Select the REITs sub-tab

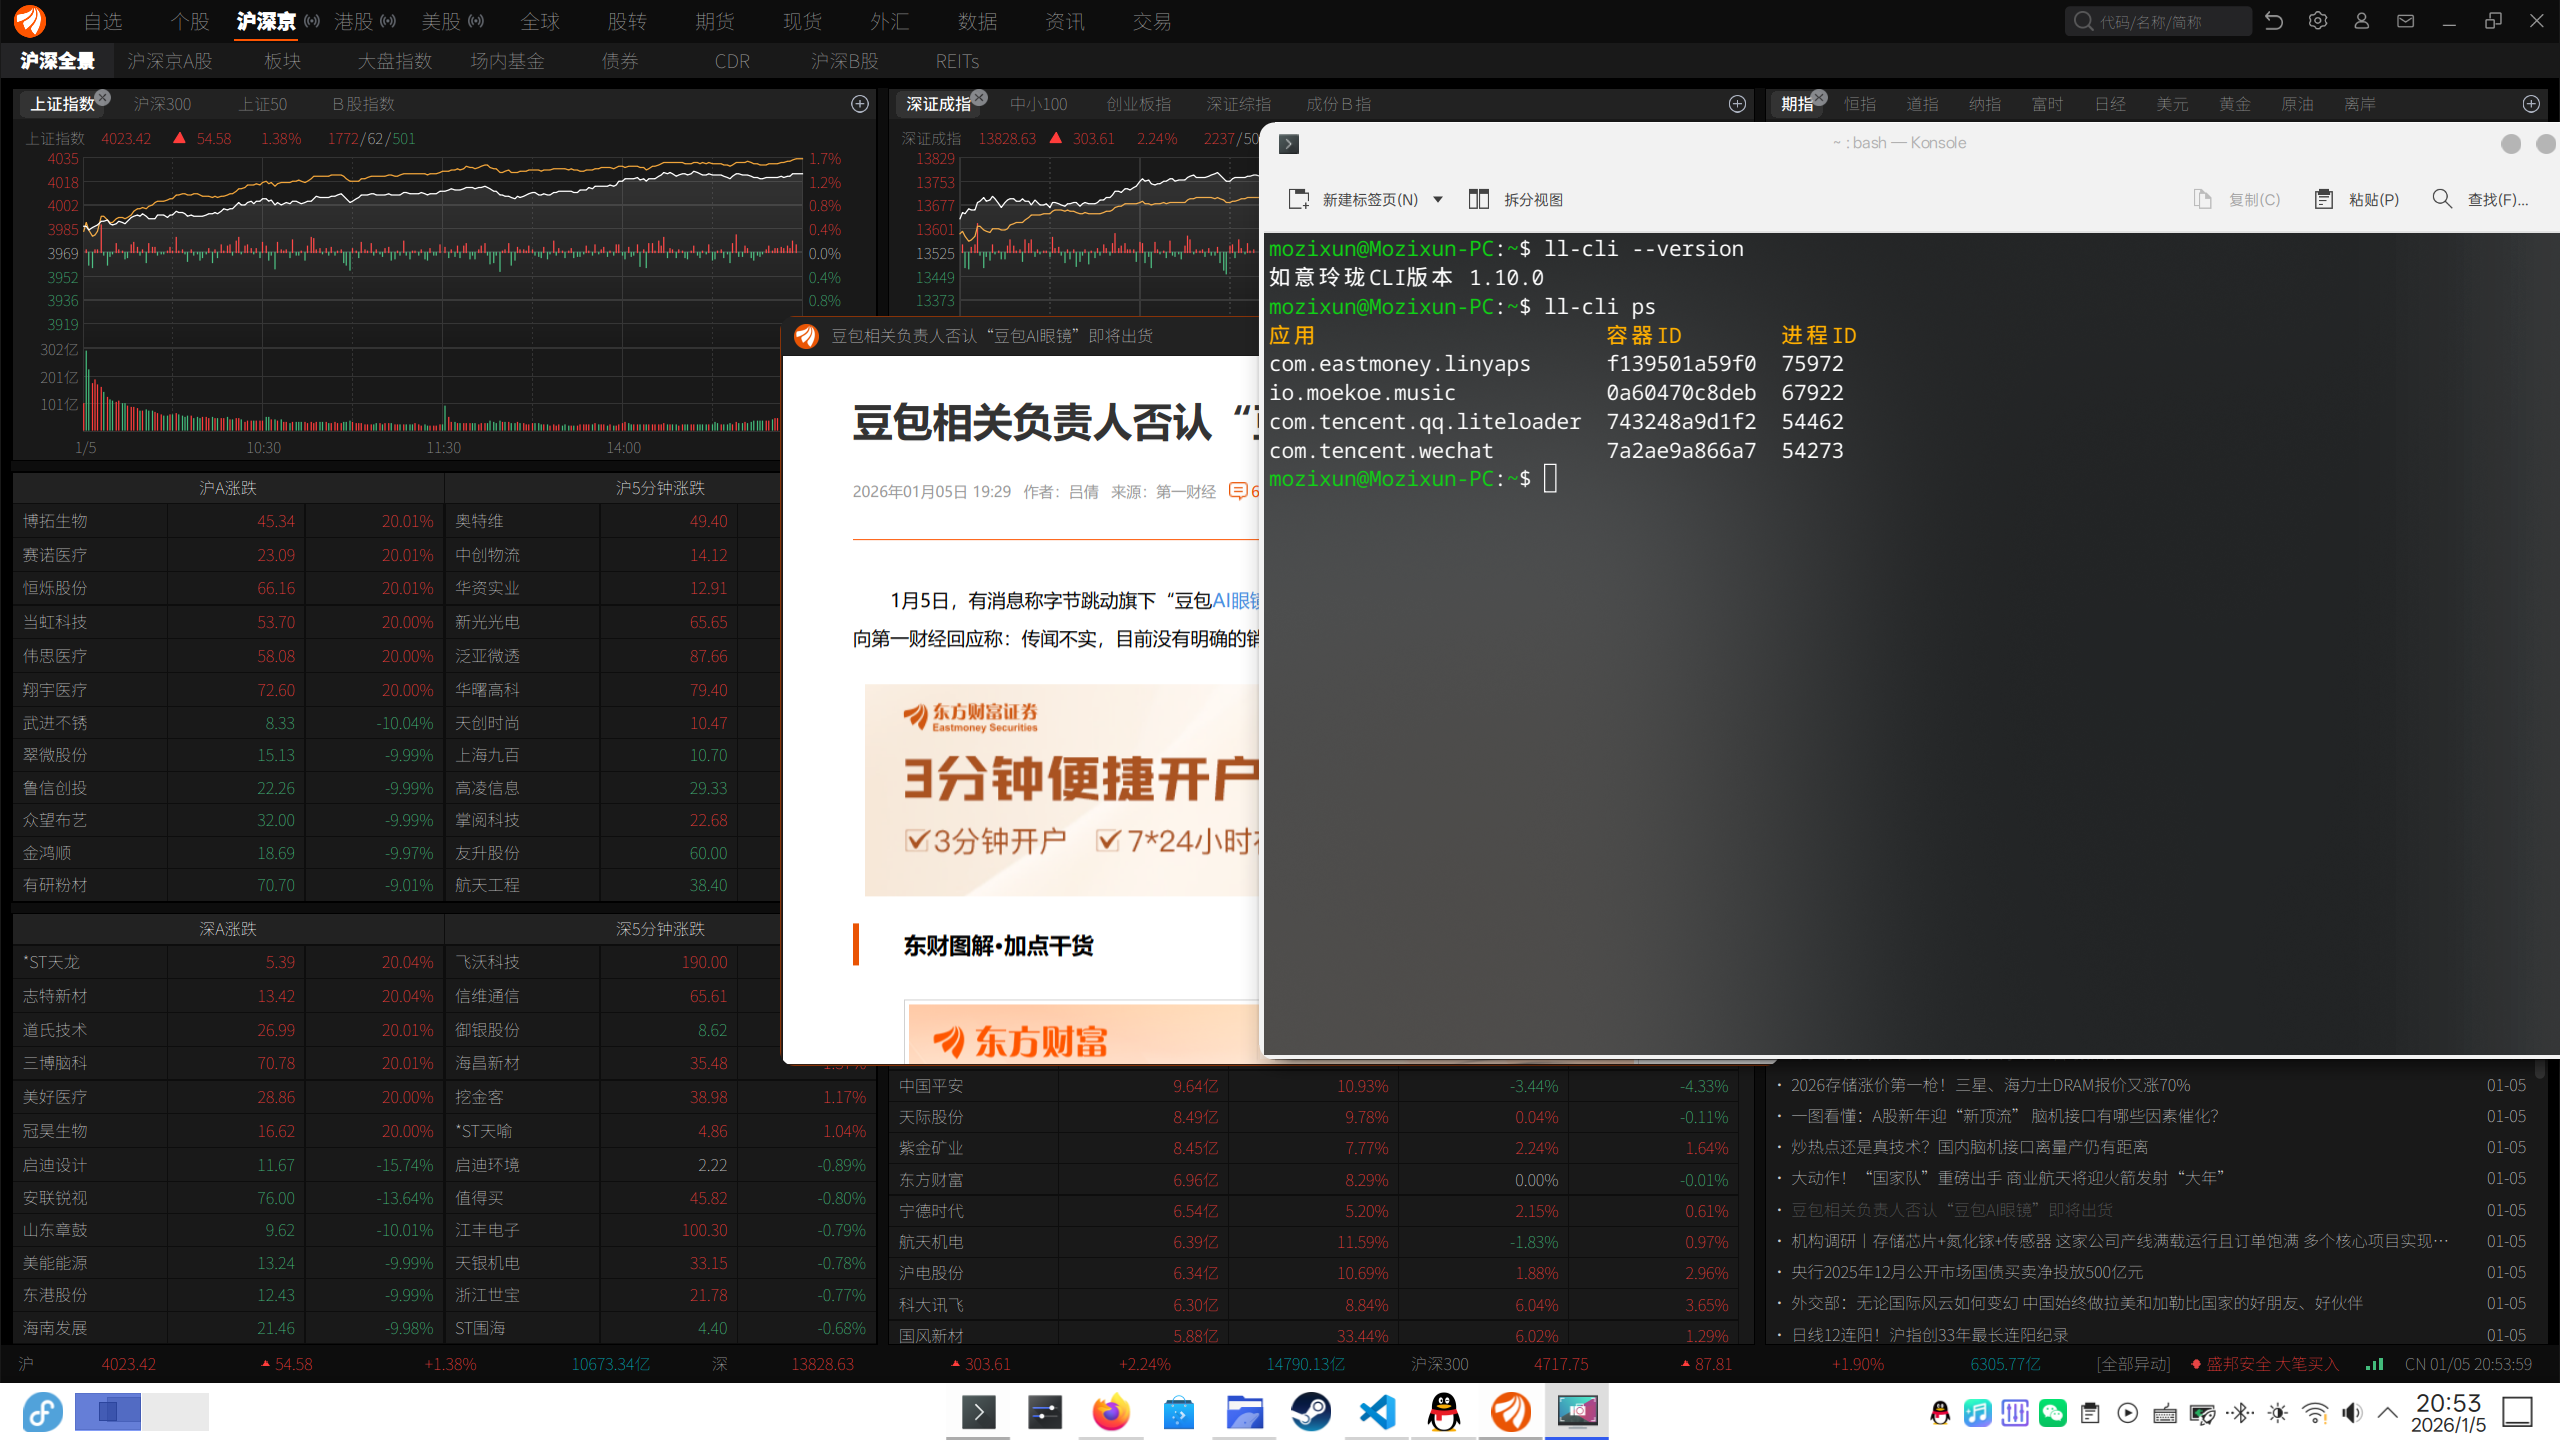(957, 61)
